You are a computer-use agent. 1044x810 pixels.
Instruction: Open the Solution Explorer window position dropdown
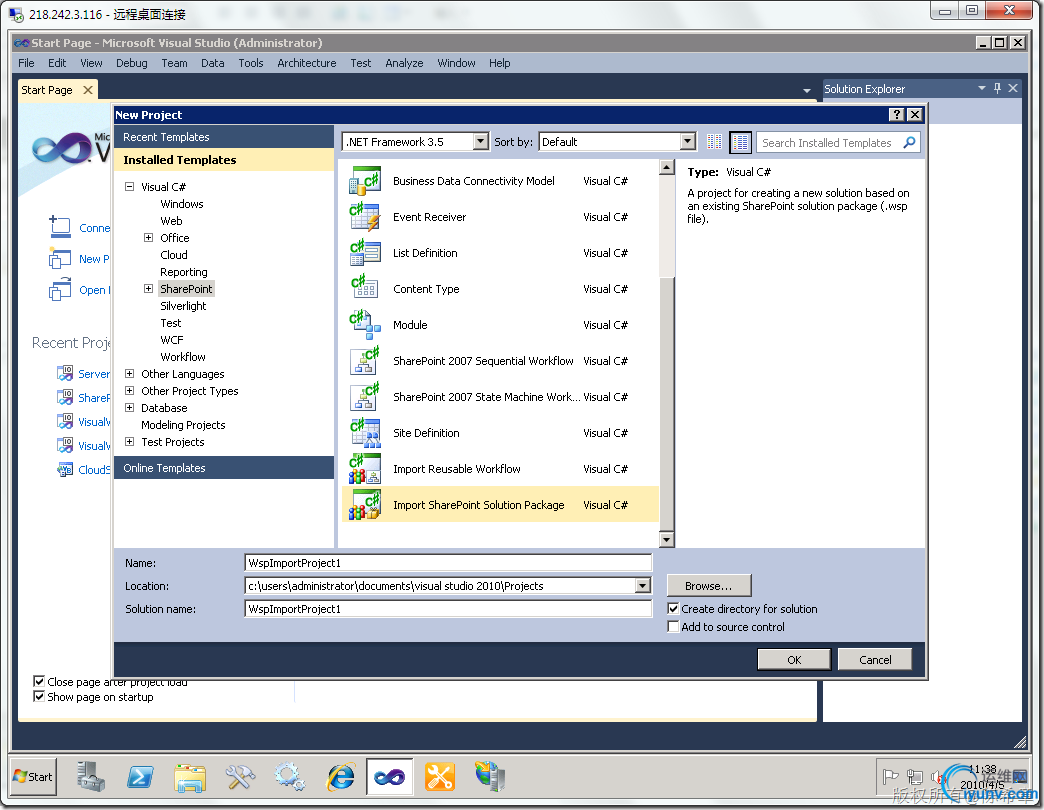point(981,88)
